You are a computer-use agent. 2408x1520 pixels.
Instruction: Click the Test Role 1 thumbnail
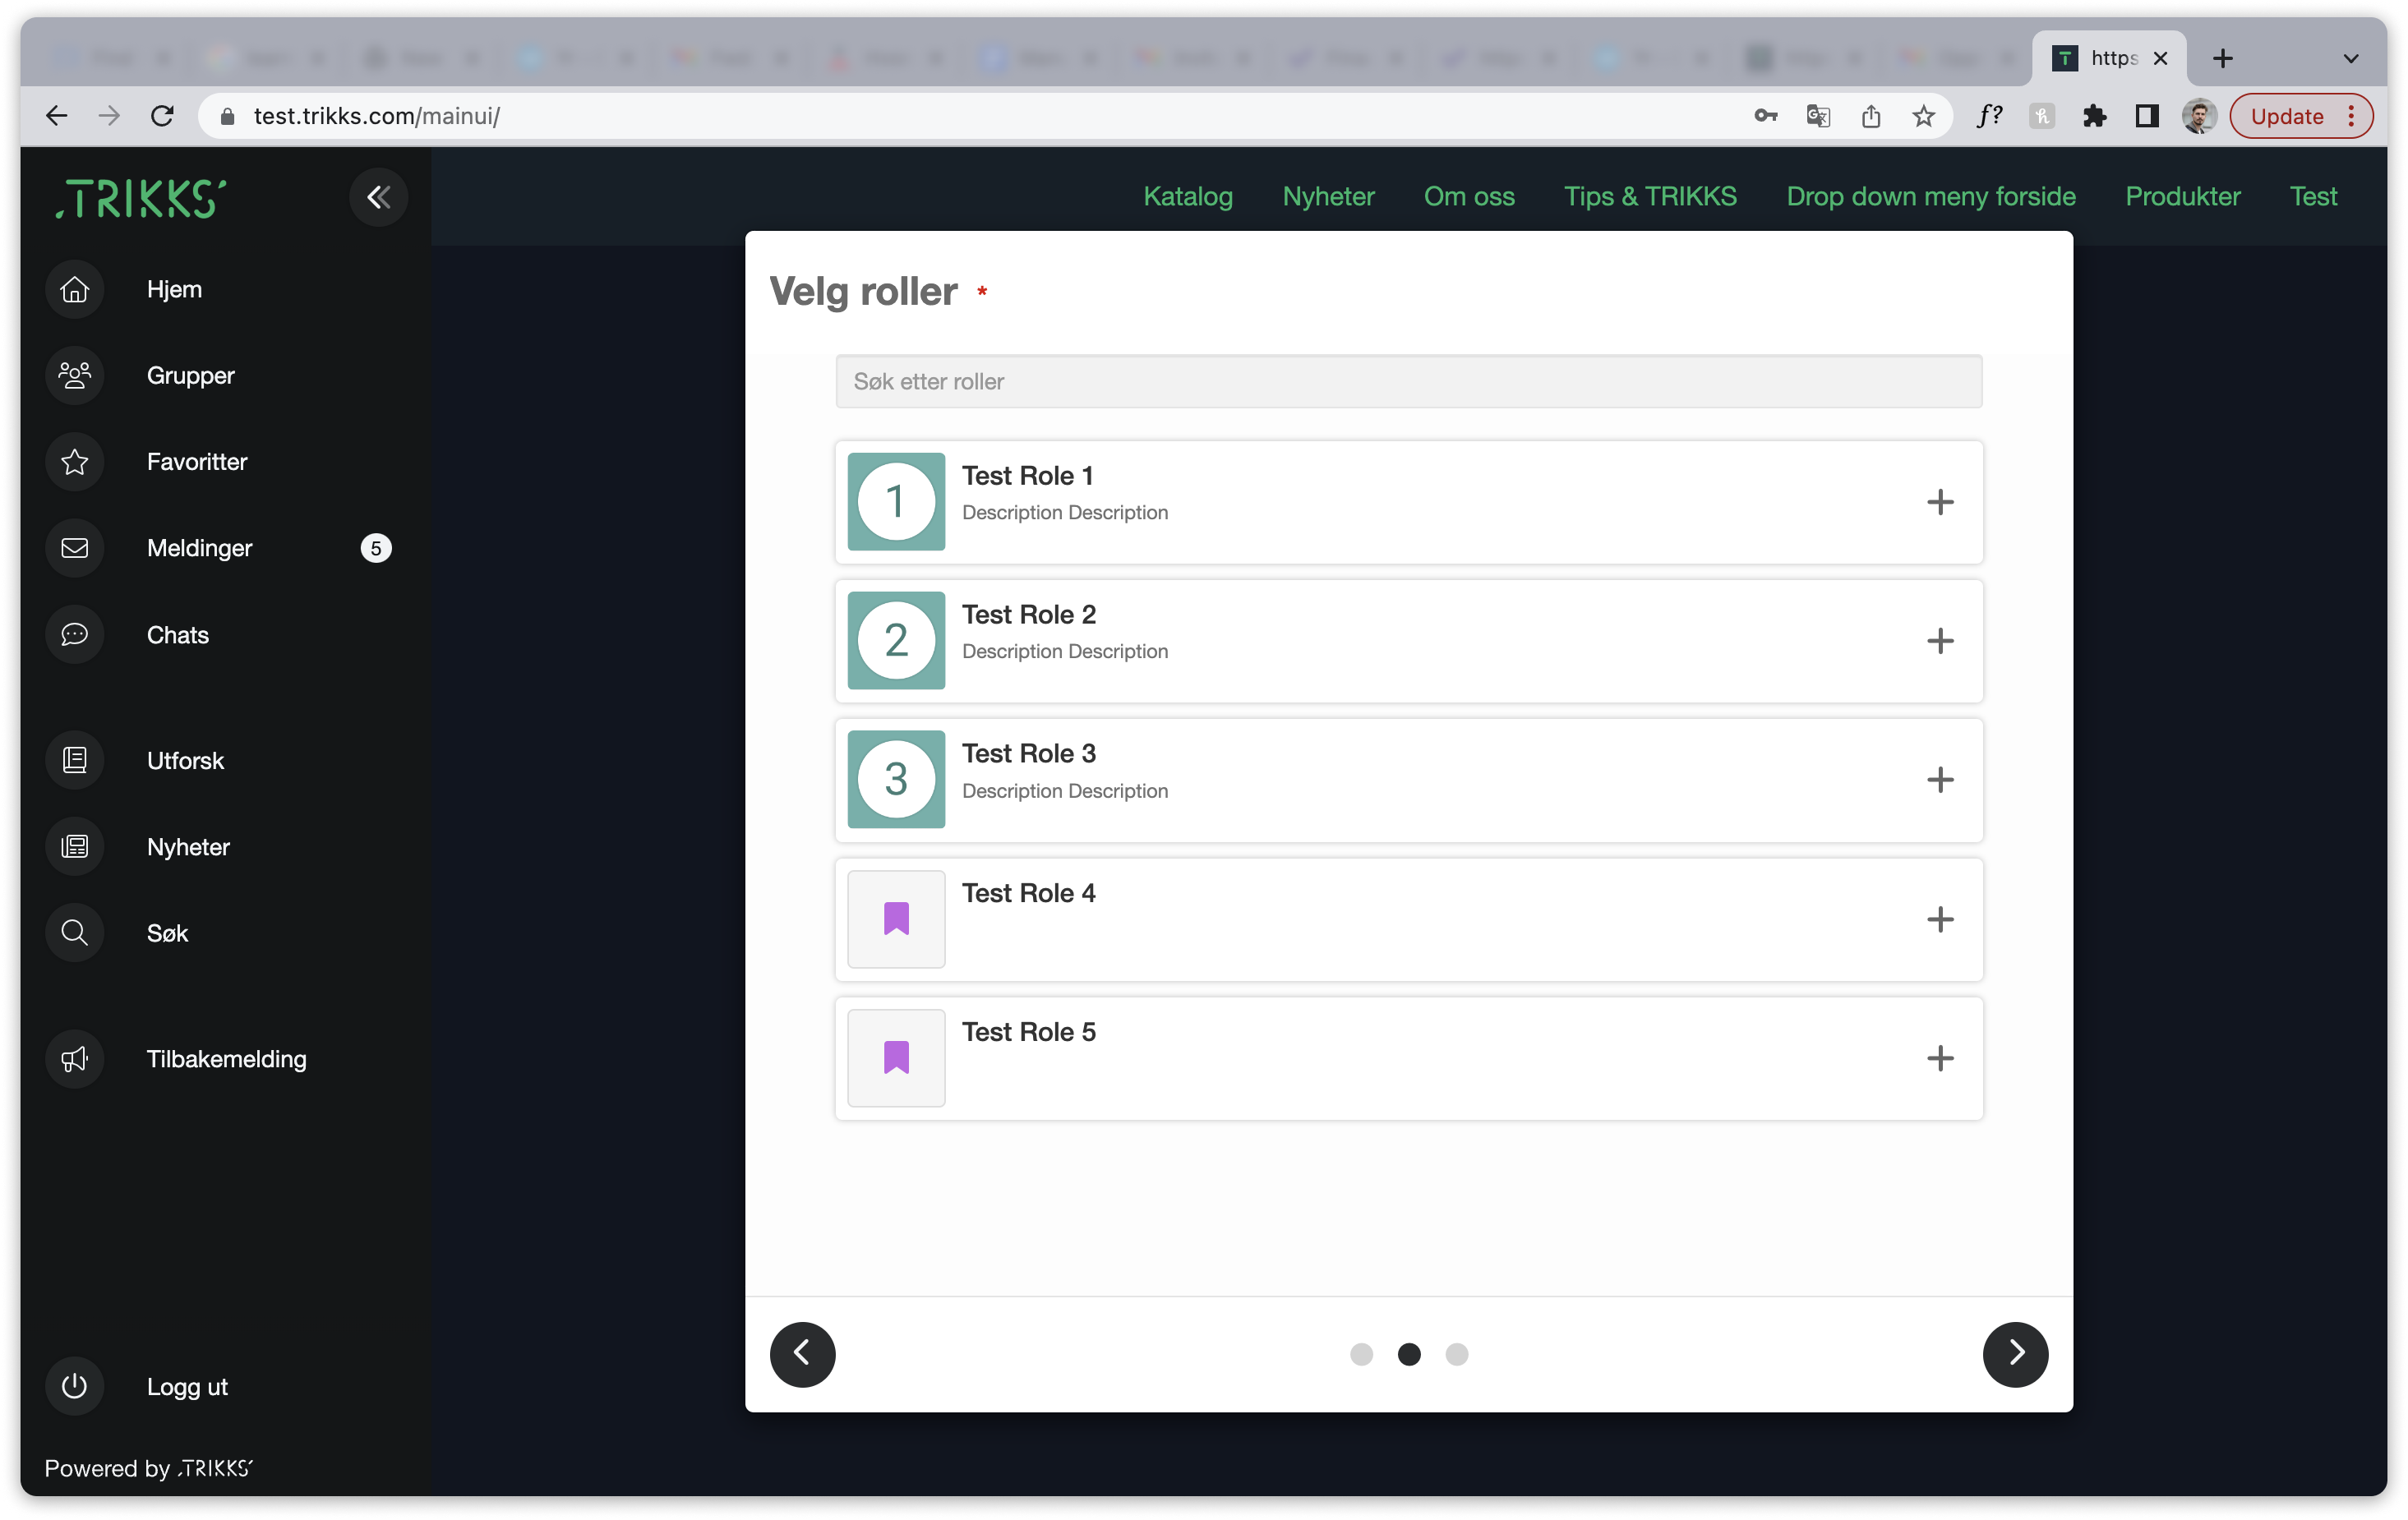click(895, 501)
